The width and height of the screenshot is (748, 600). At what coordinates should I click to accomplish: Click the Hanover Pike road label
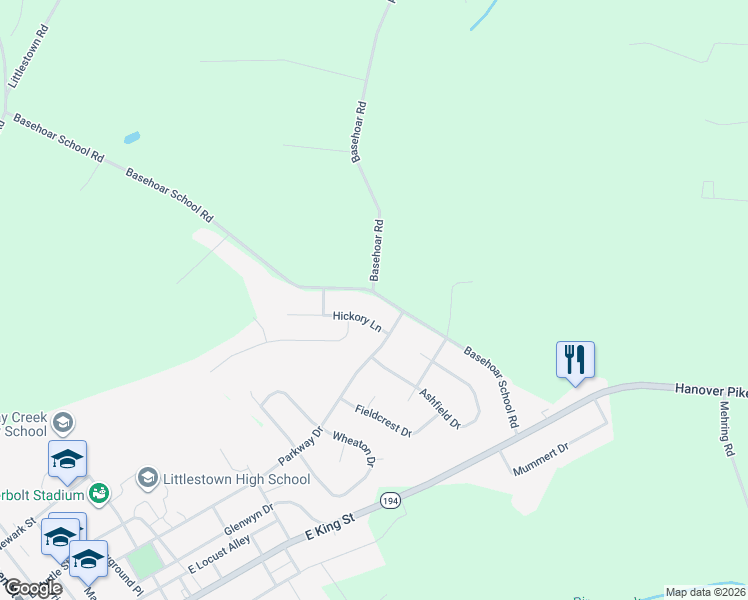[x=711, y=390]
